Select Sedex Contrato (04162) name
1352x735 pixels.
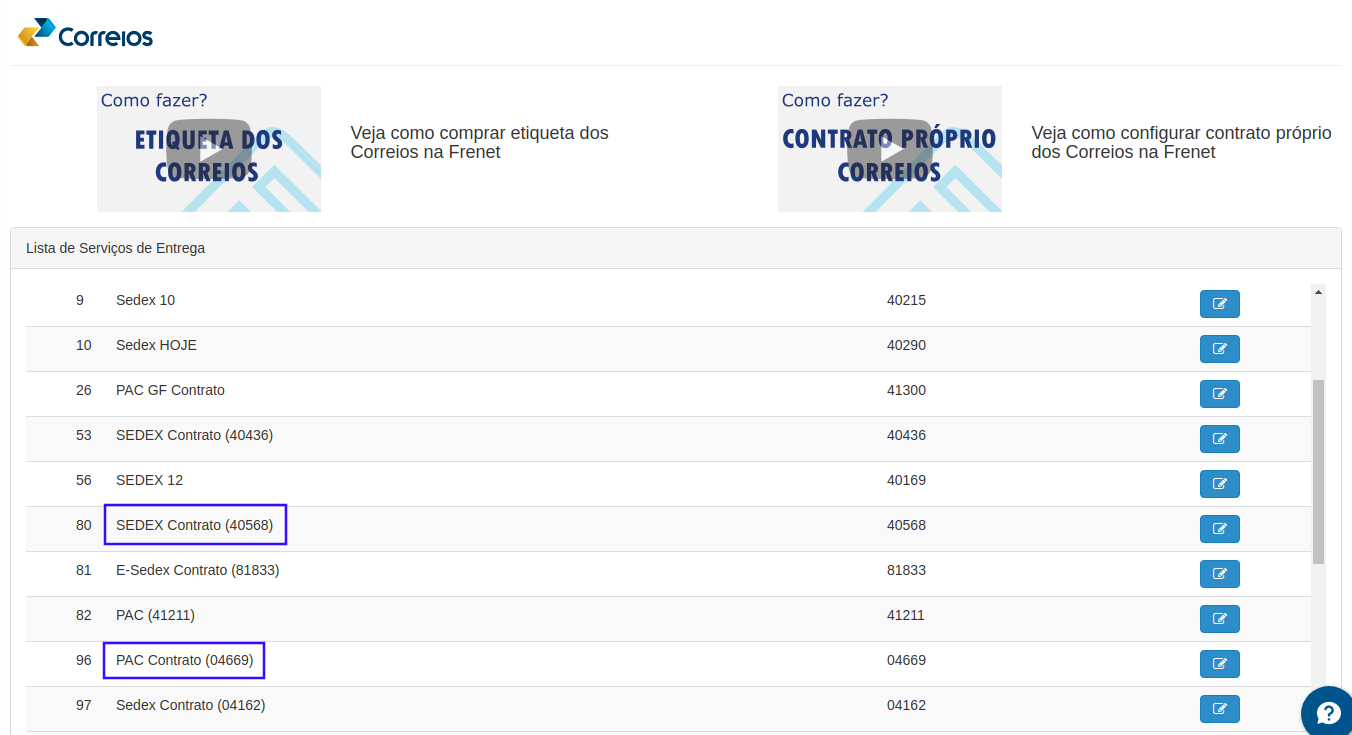(x=190, y=705)
